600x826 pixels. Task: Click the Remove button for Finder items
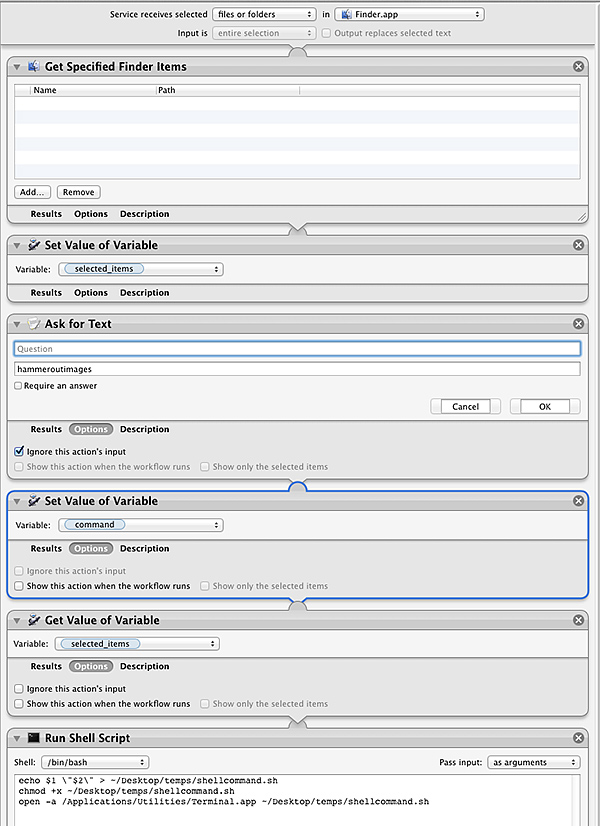point(78,192)
